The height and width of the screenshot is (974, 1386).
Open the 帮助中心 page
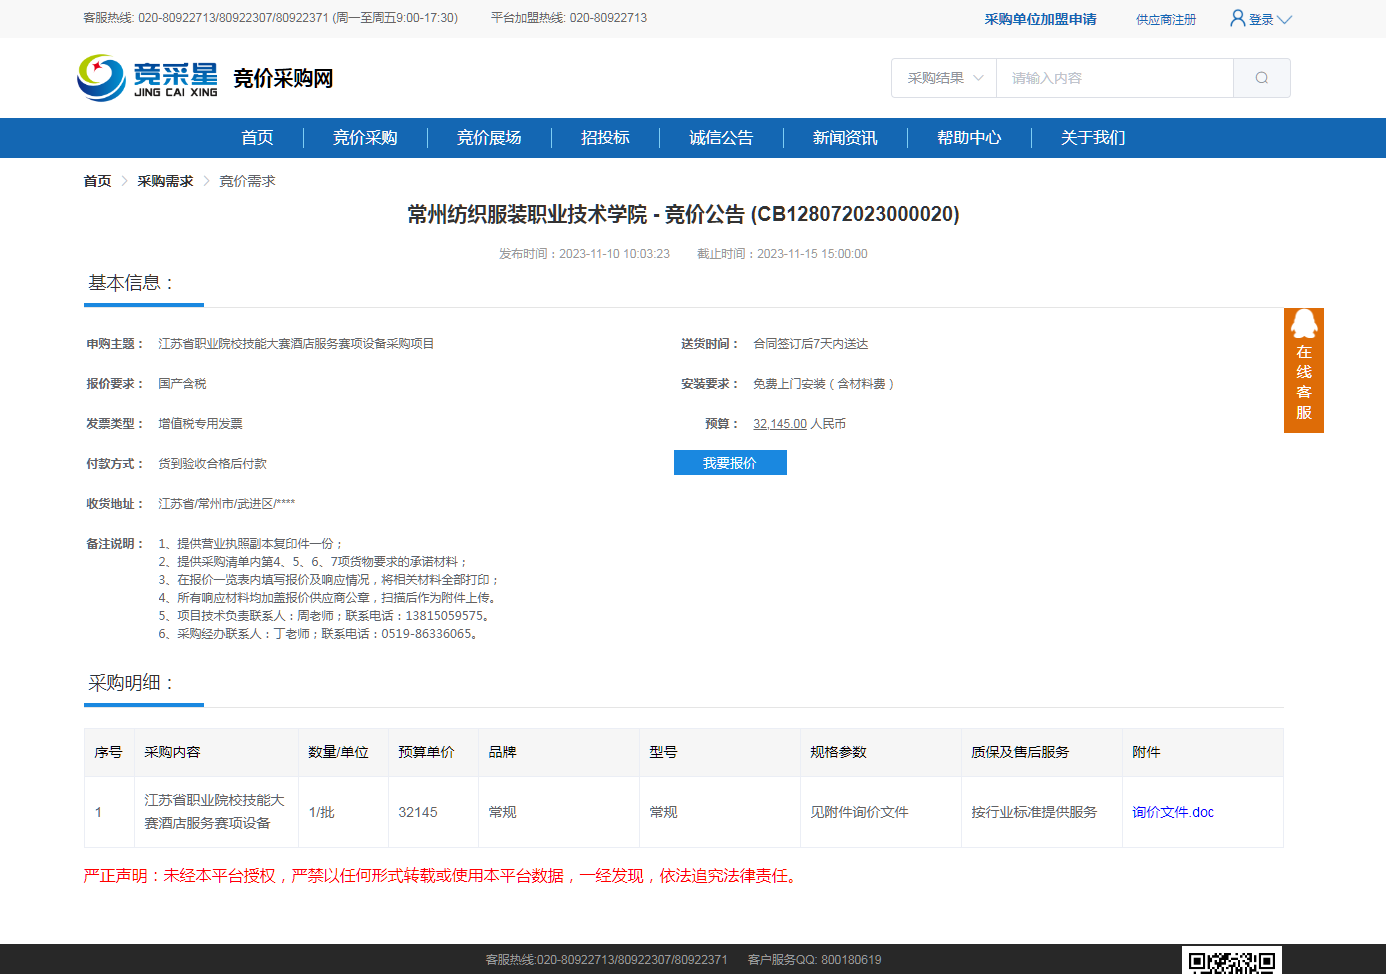coord(969,138)
